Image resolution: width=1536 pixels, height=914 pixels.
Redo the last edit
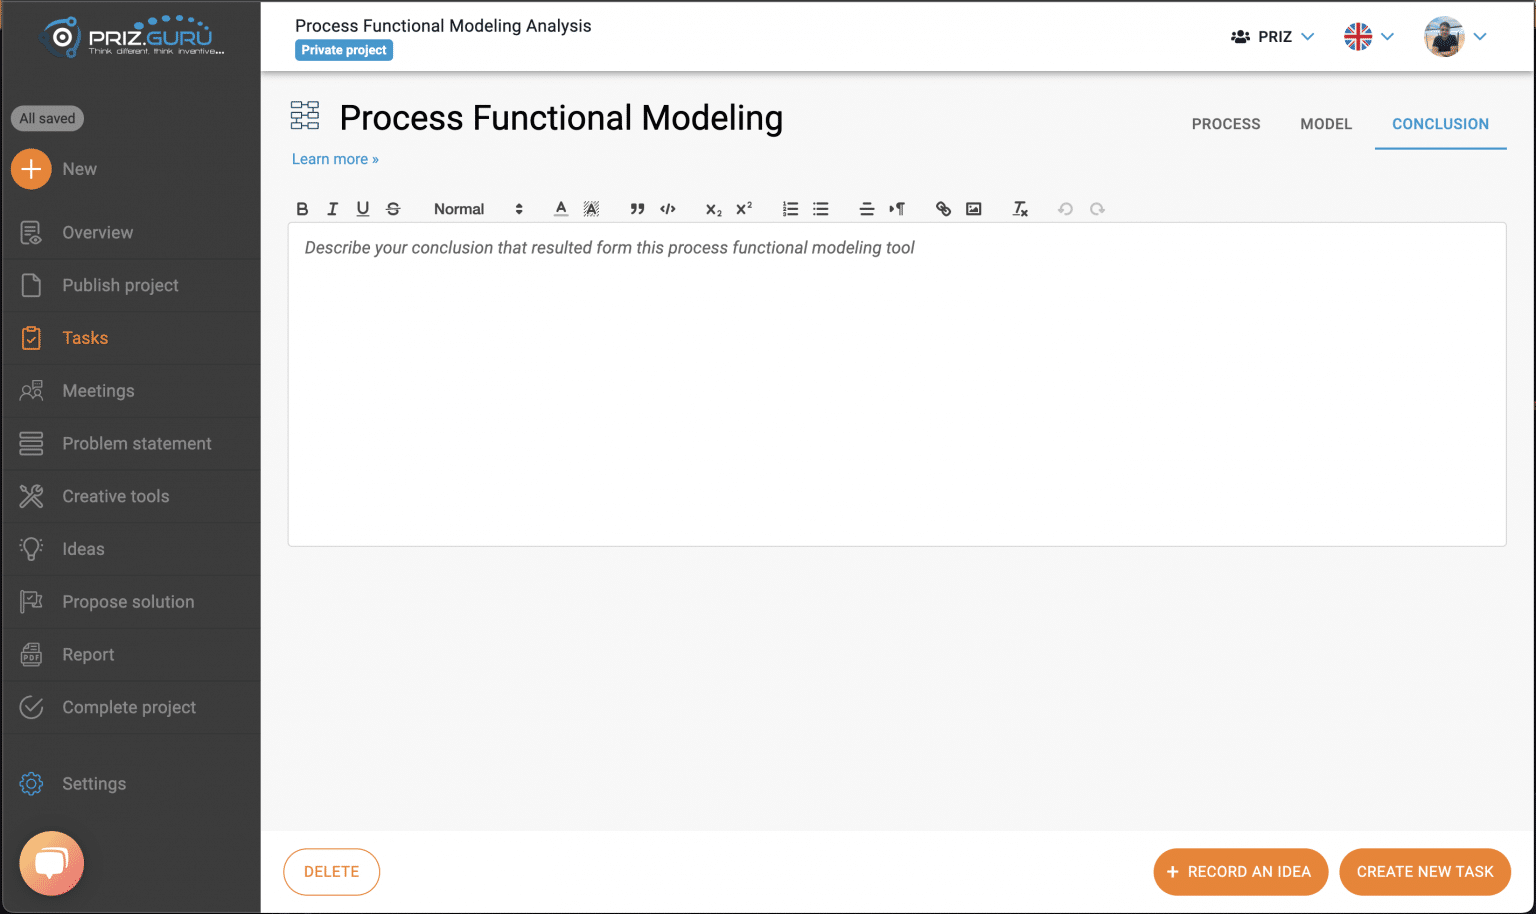coord(1097,209)
